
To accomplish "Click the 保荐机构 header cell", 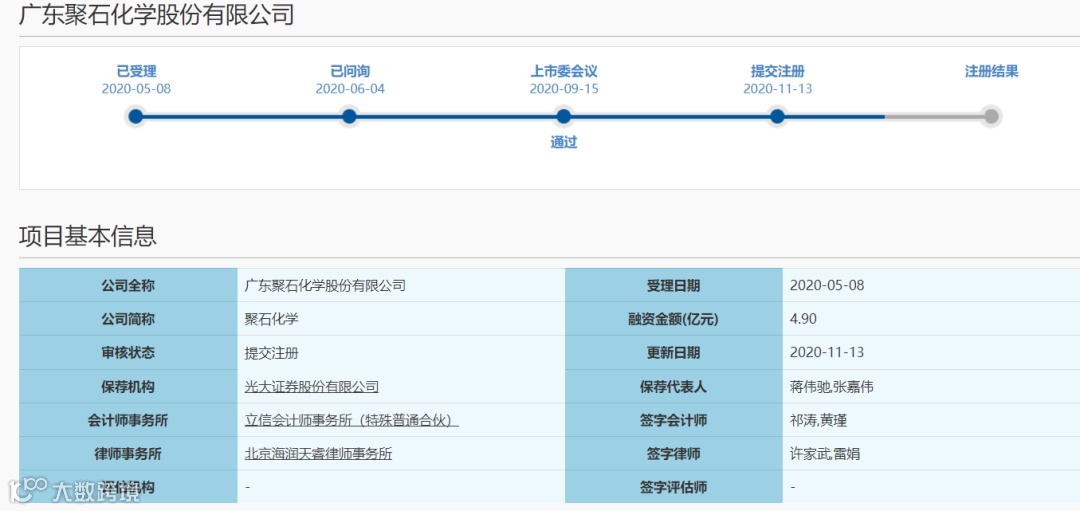I will click(x=128, y=386).
